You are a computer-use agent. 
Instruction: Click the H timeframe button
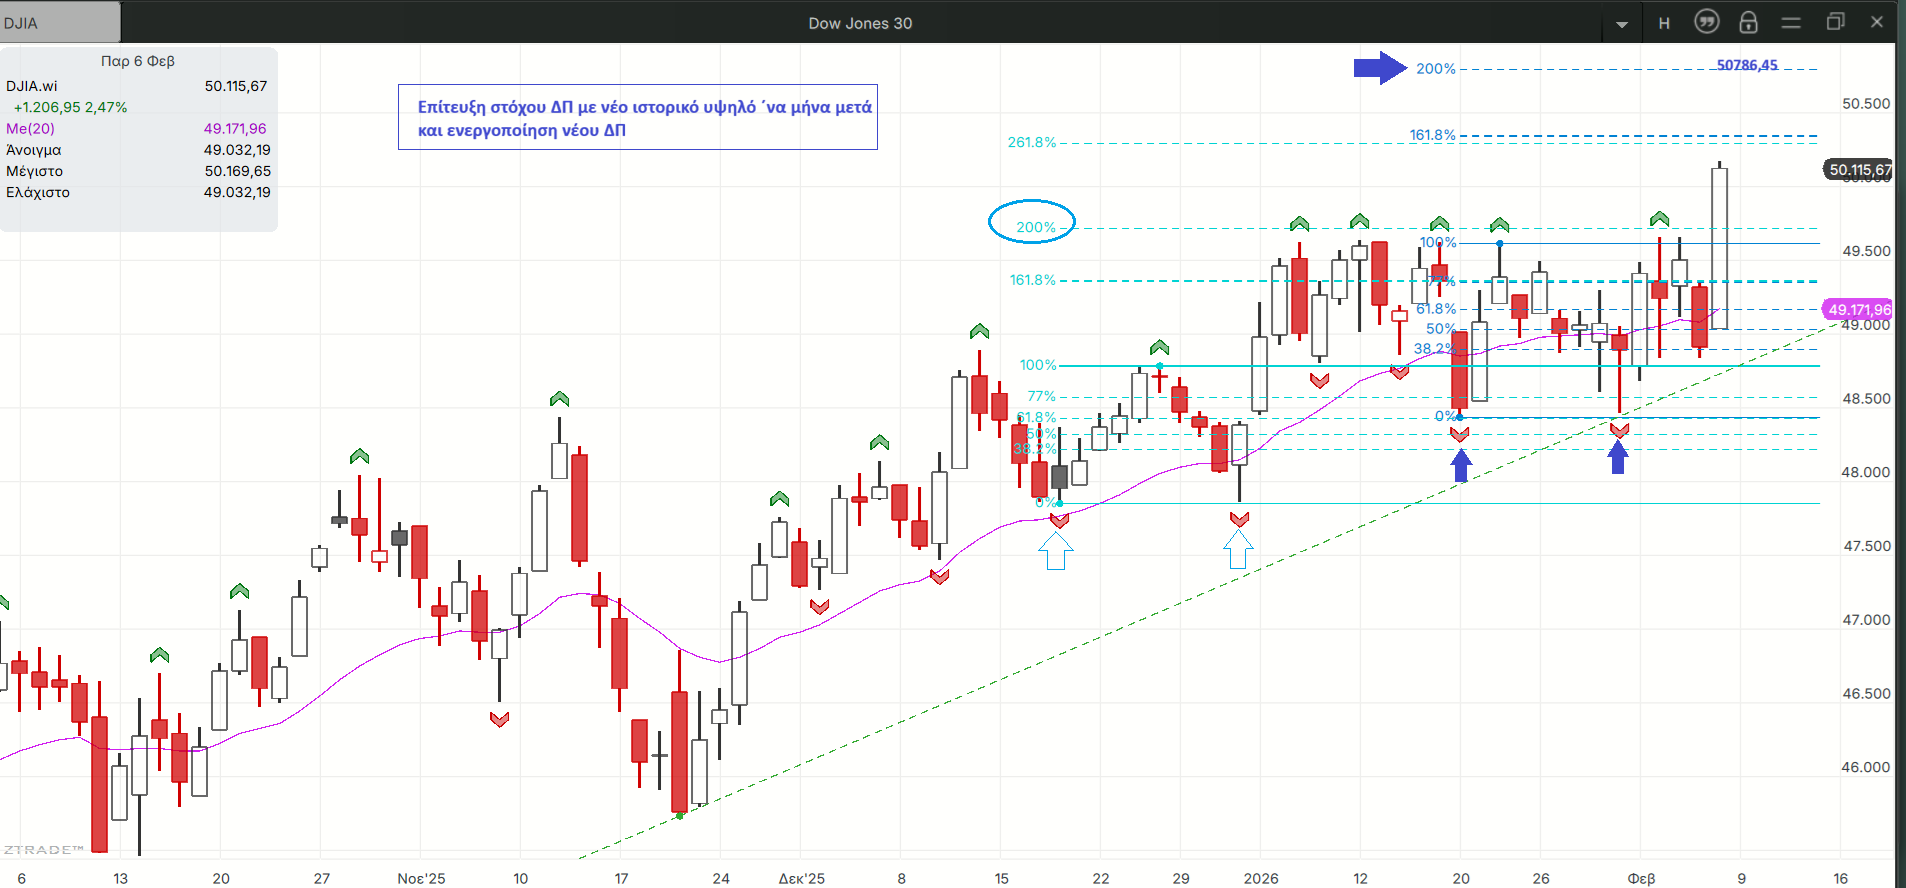tap(1664, 23)
